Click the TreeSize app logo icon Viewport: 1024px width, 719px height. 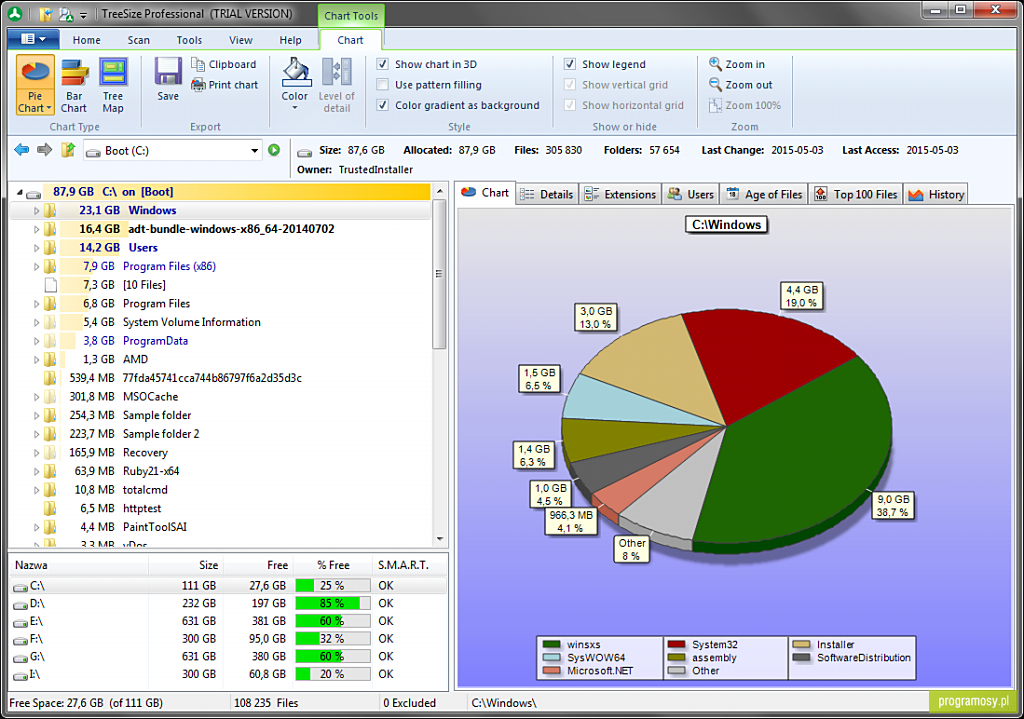point(15,13)
